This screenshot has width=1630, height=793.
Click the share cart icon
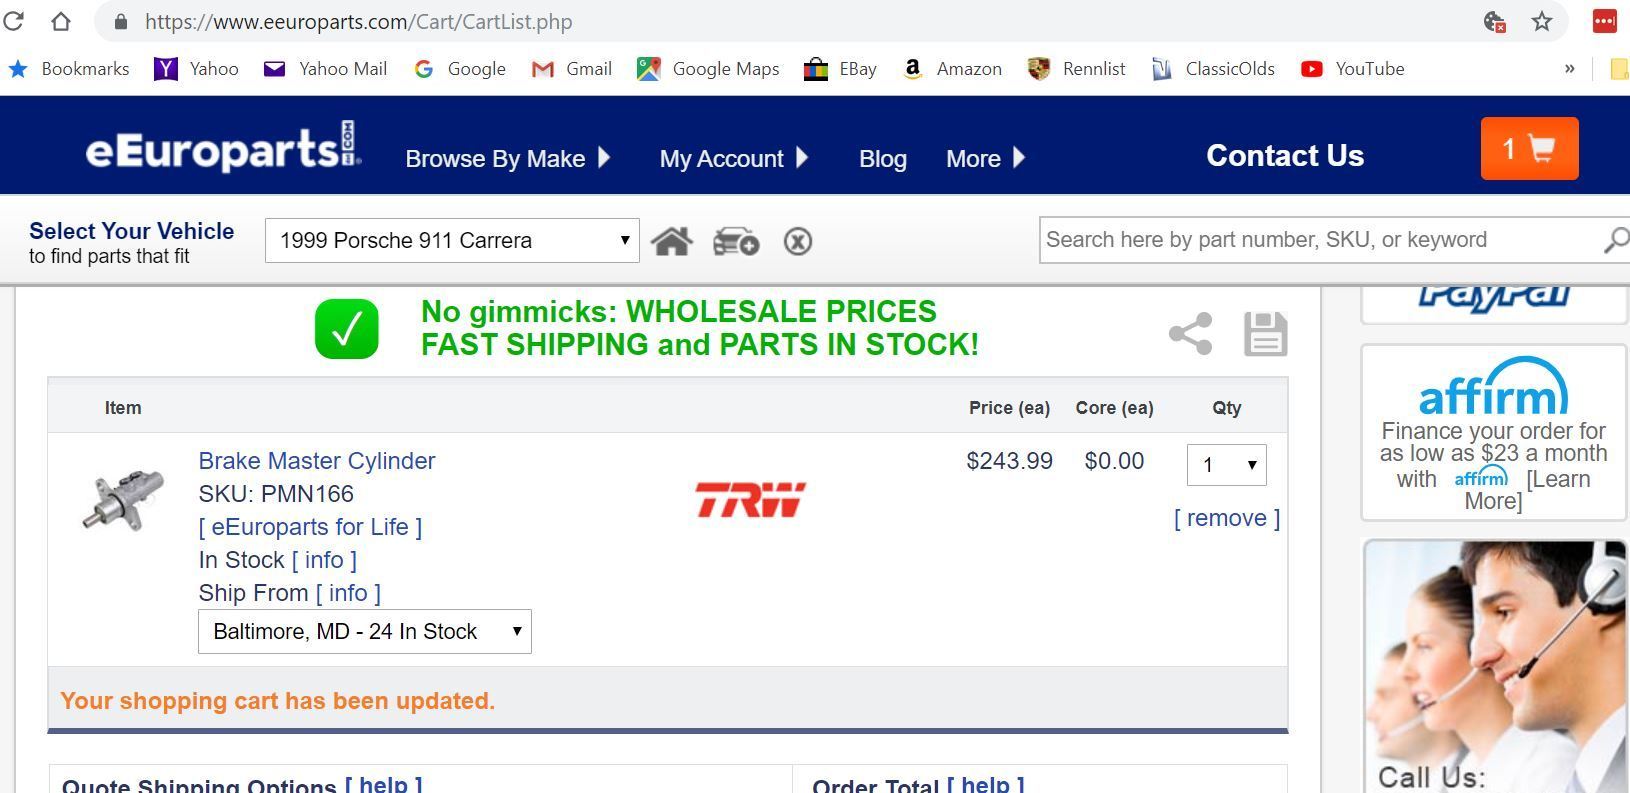tap(1190, 333)
